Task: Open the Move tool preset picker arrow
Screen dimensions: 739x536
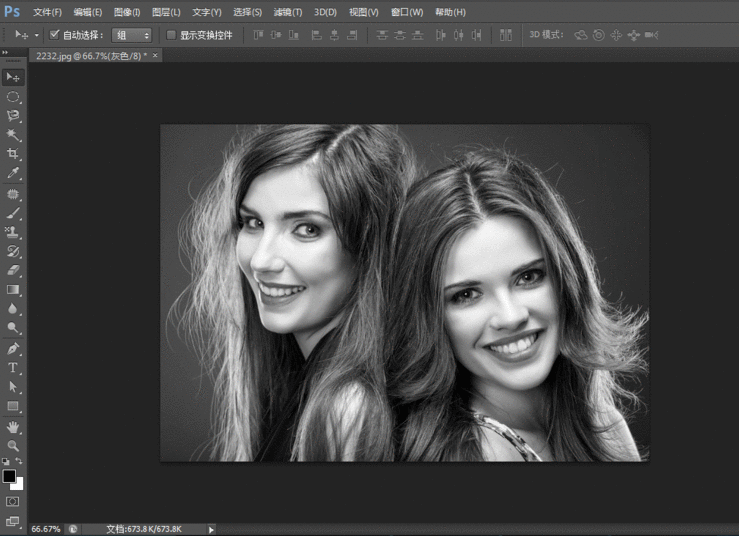Action: coord(37,34)
